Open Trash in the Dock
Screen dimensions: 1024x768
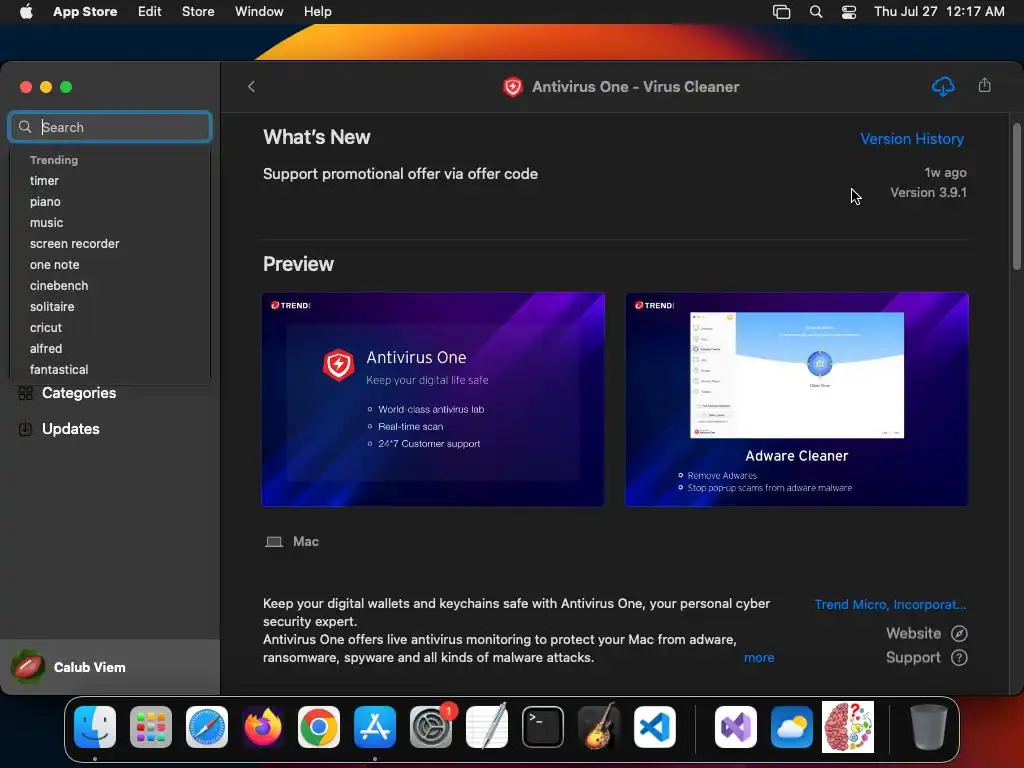coord(929,727)
